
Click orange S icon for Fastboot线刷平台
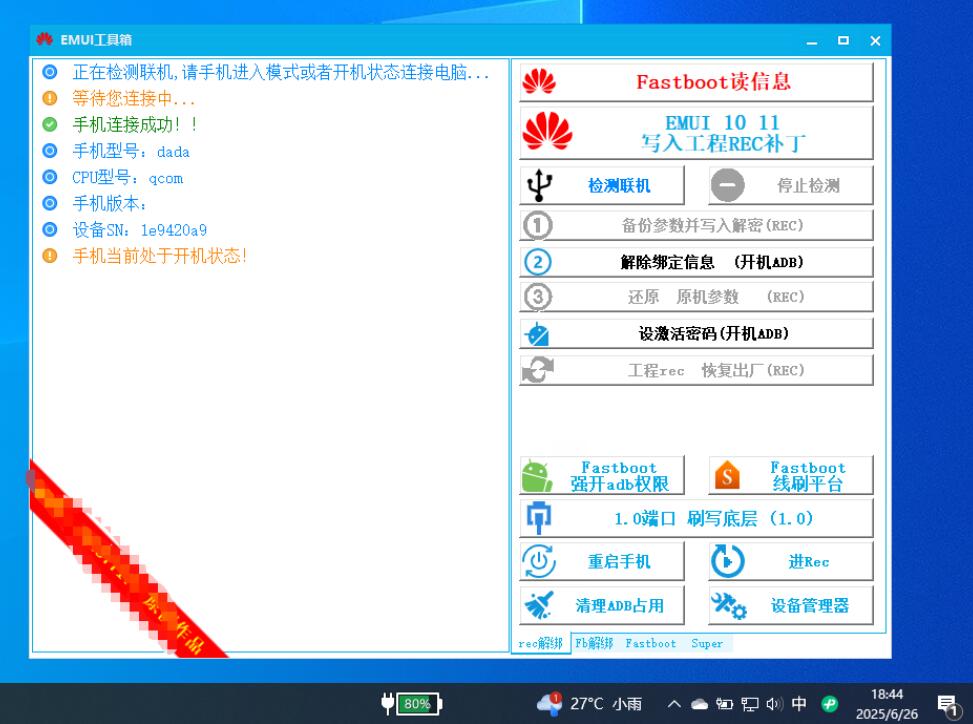click(727, 476)
